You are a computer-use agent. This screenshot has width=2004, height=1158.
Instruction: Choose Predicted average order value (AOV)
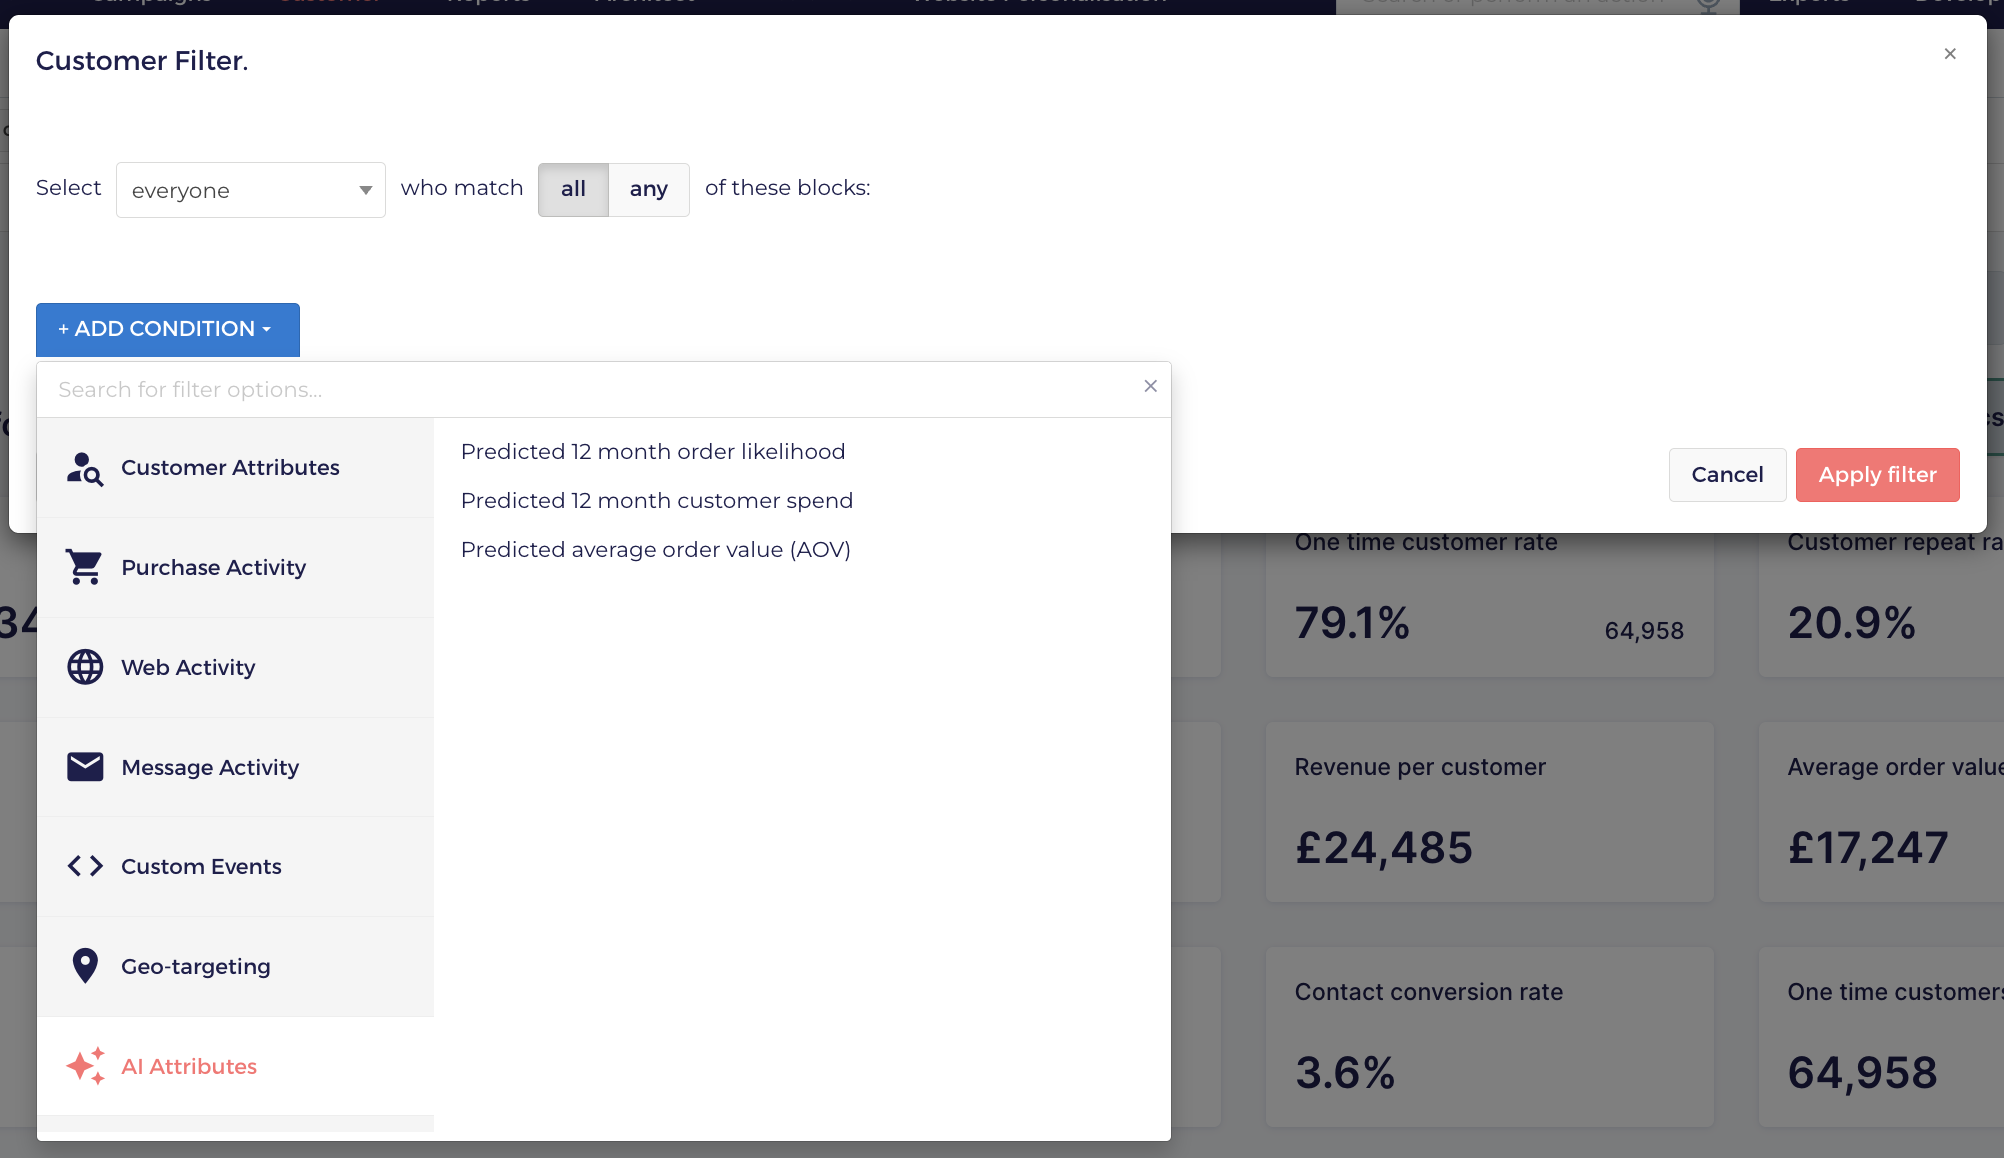[x=656, y=550]
